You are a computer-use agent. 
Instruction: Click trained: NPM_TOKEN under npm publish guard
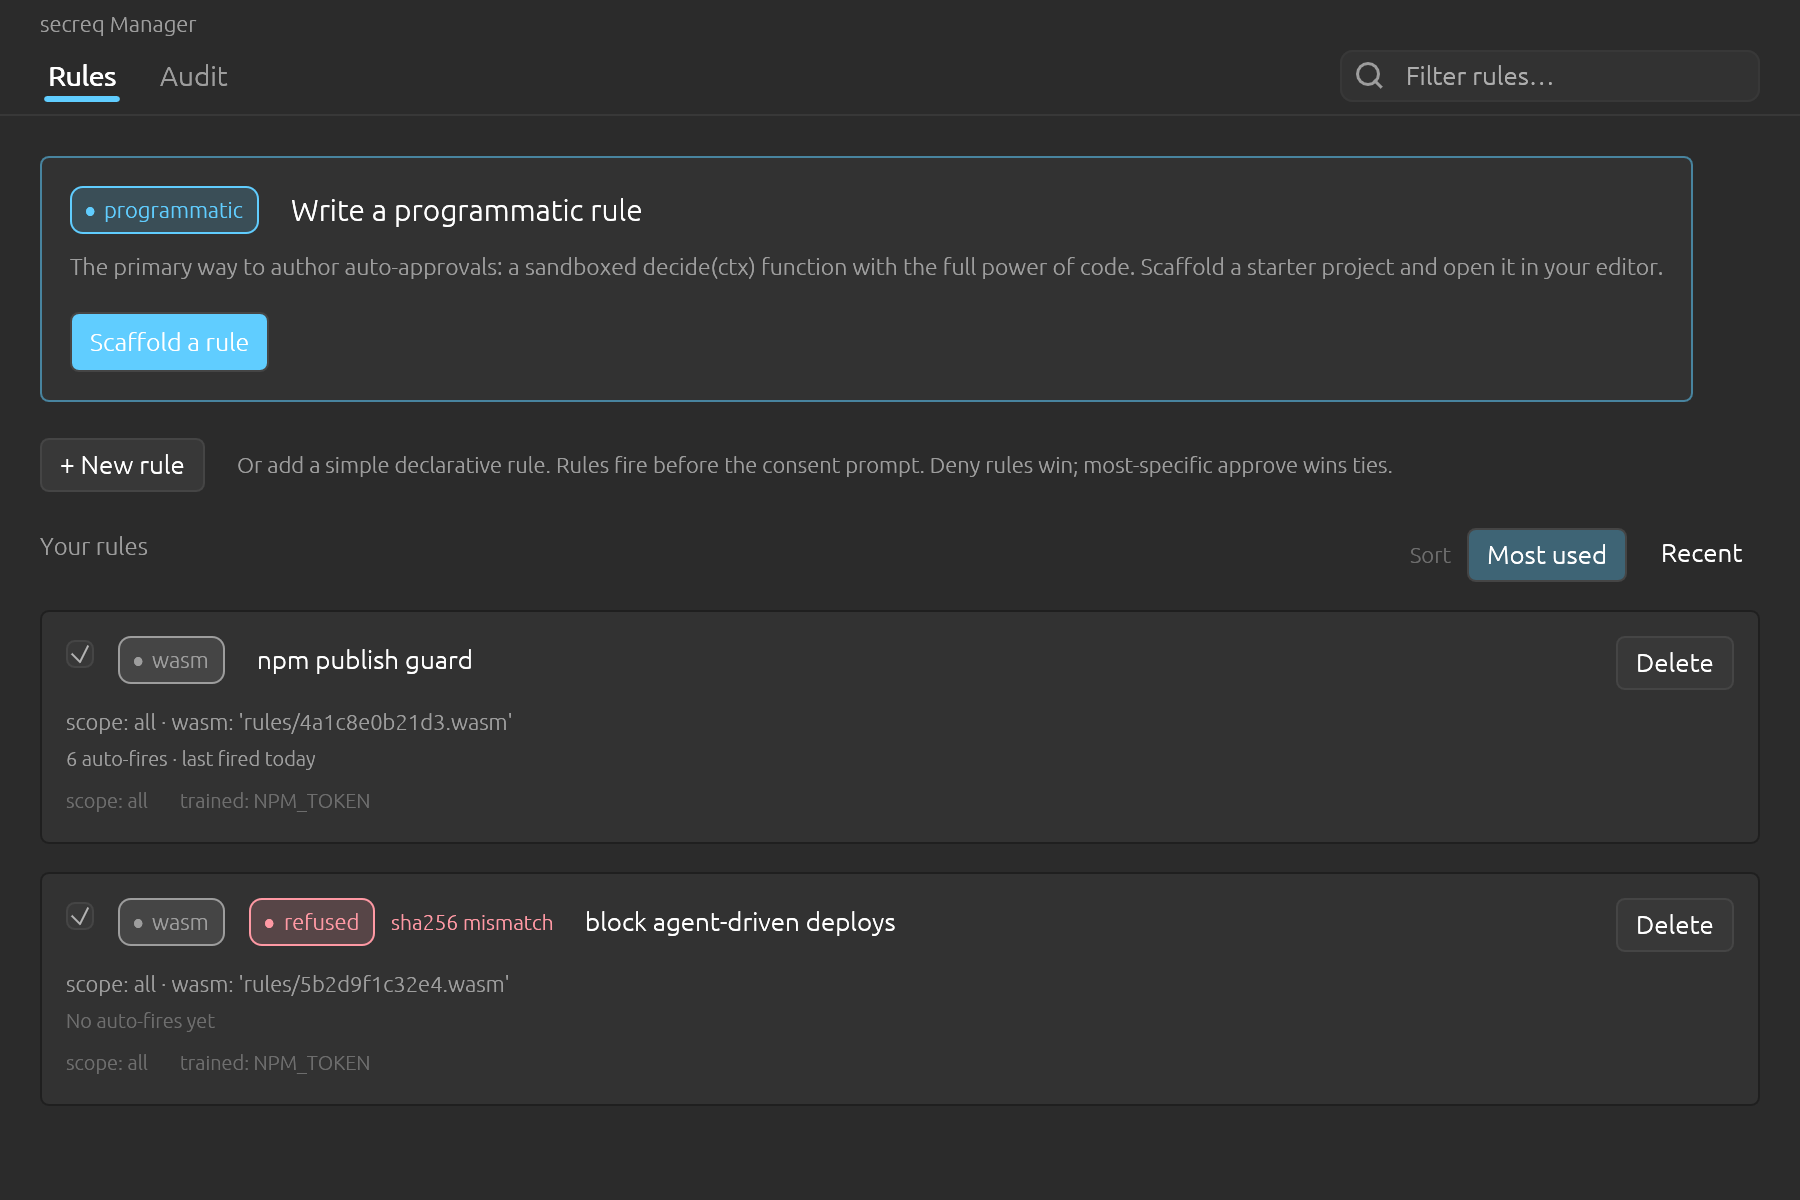point(275,801)
